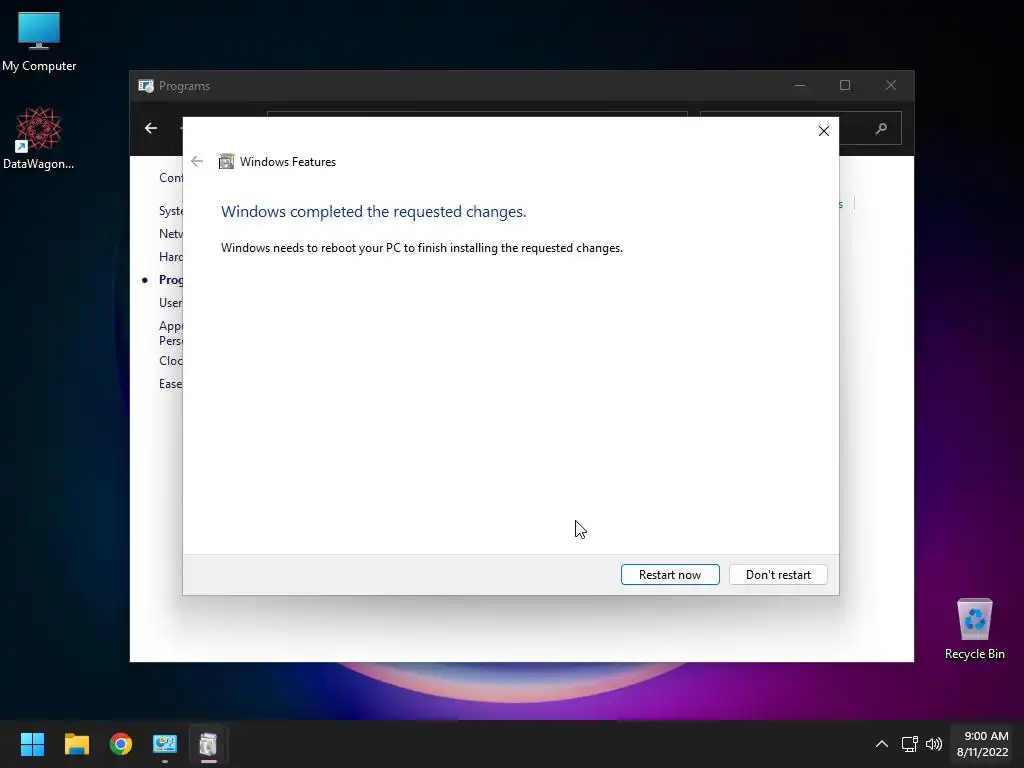Choose Don't restart in Windows Features

(x=778, y=575)
